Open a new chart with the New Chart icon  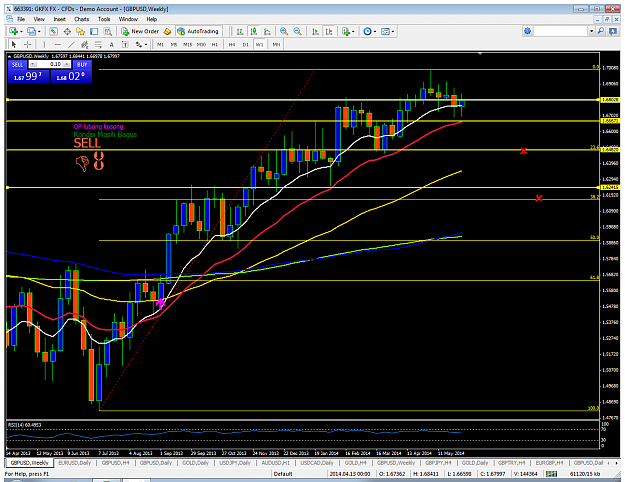(14, 31)
